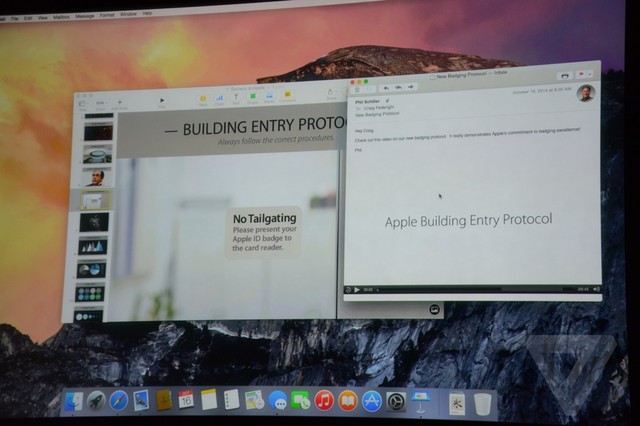
Task: Open Calendar from the Dock
Action: click(x=186, y=400)
